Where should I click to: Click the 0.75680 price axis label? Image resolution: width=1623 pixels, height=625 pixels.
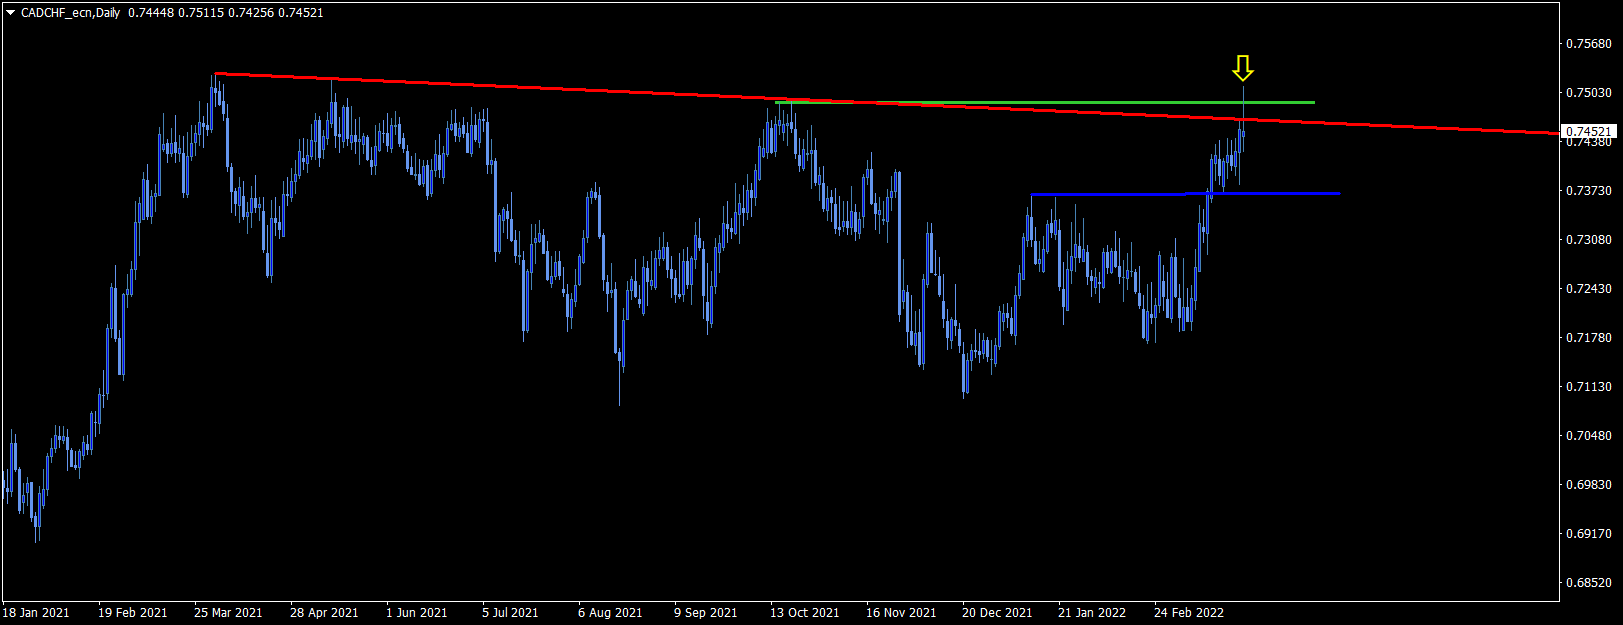pos(1589,44)
